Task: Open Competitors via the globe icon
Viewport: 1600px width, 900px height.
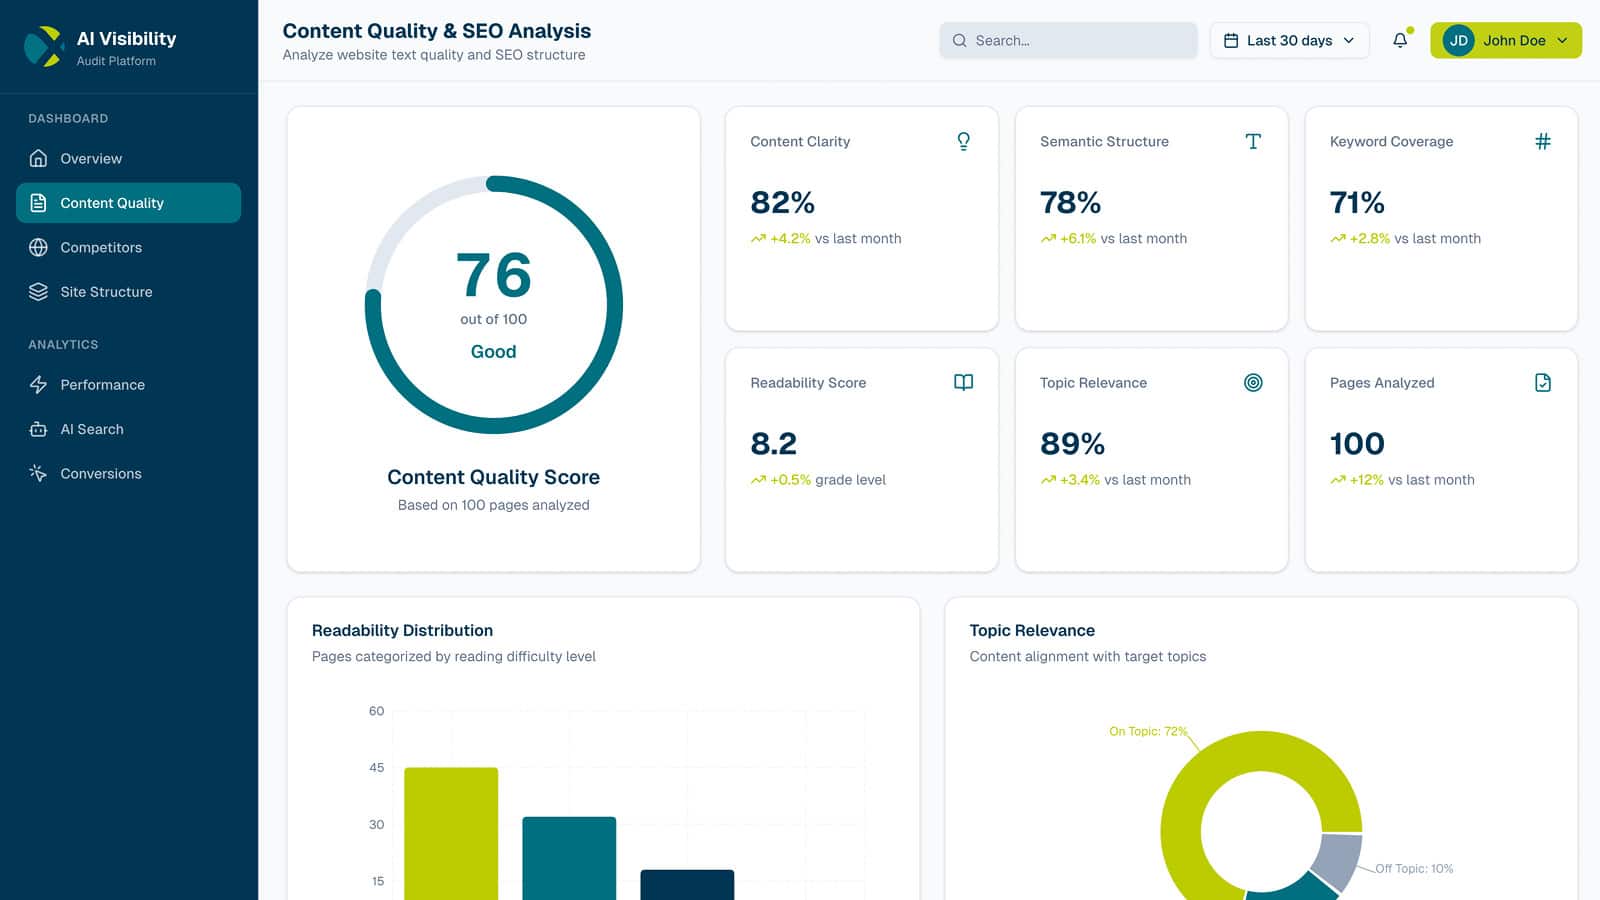Action: 38,247
